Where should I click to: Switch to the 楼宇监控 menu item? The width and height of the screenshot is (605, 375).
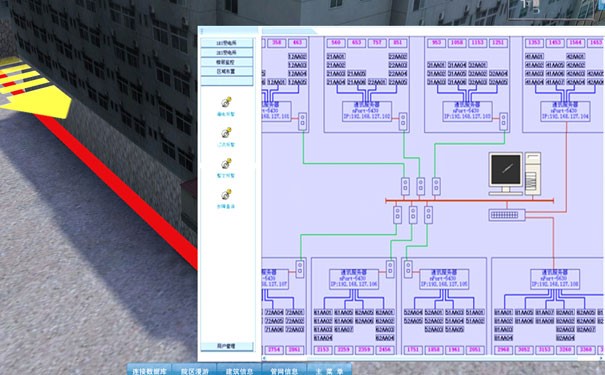click(227, 62)
